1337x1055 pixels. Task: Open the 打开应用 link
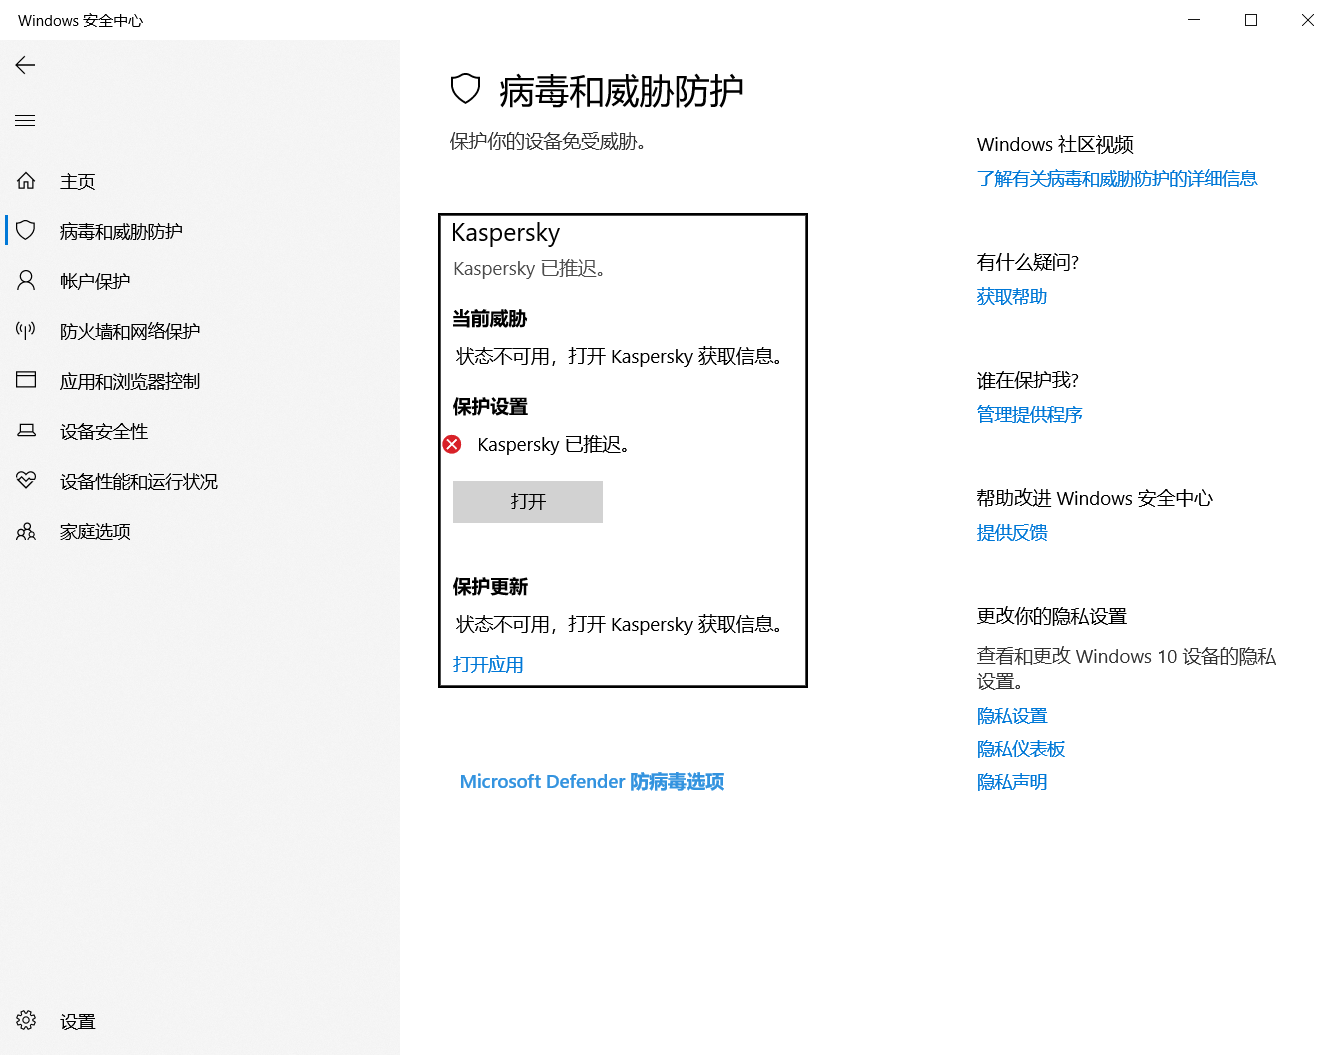[488, 665]
